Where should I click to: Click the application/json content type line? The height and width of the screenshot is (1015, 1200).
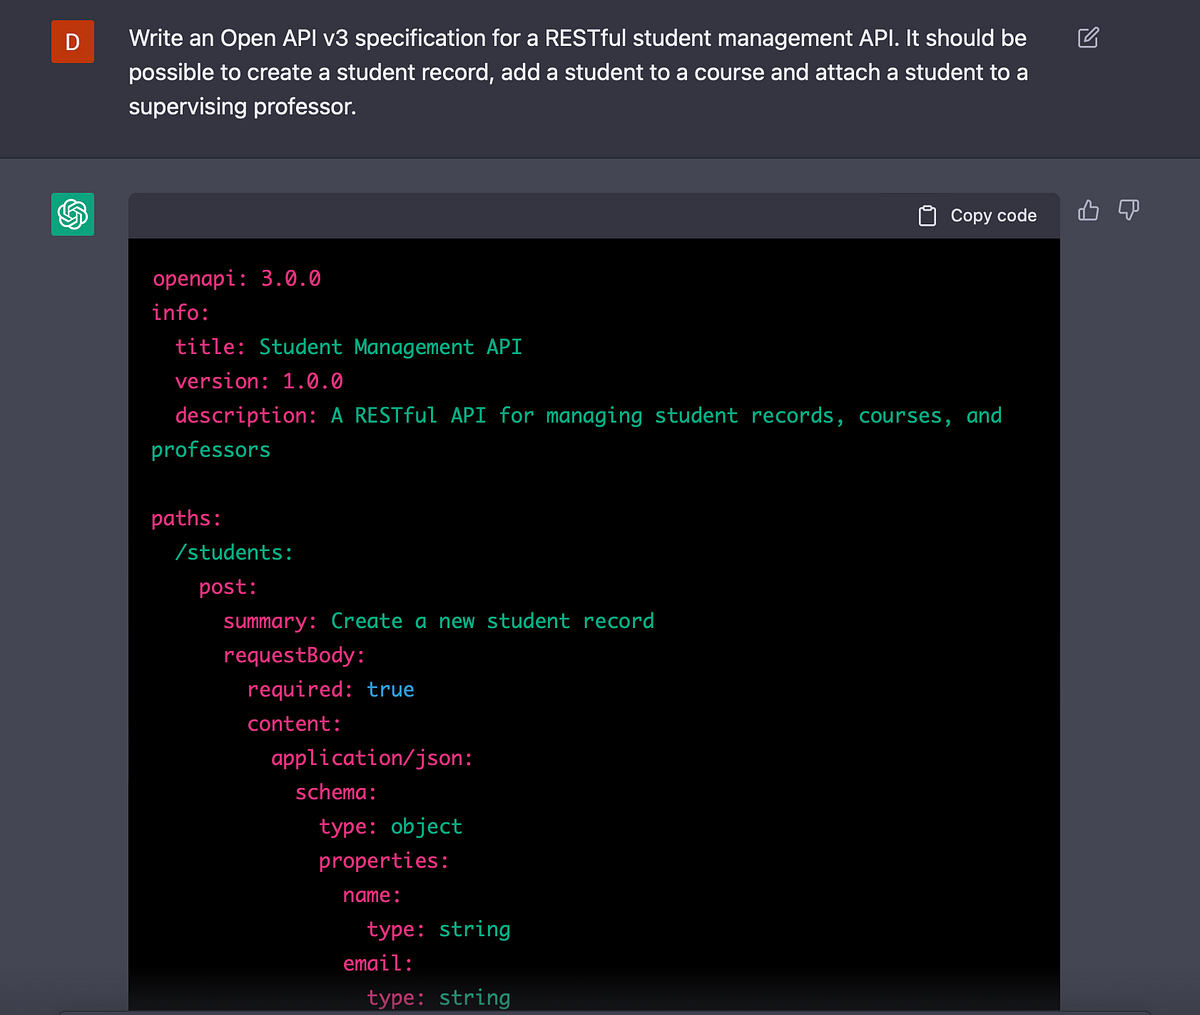pos(371,757)
